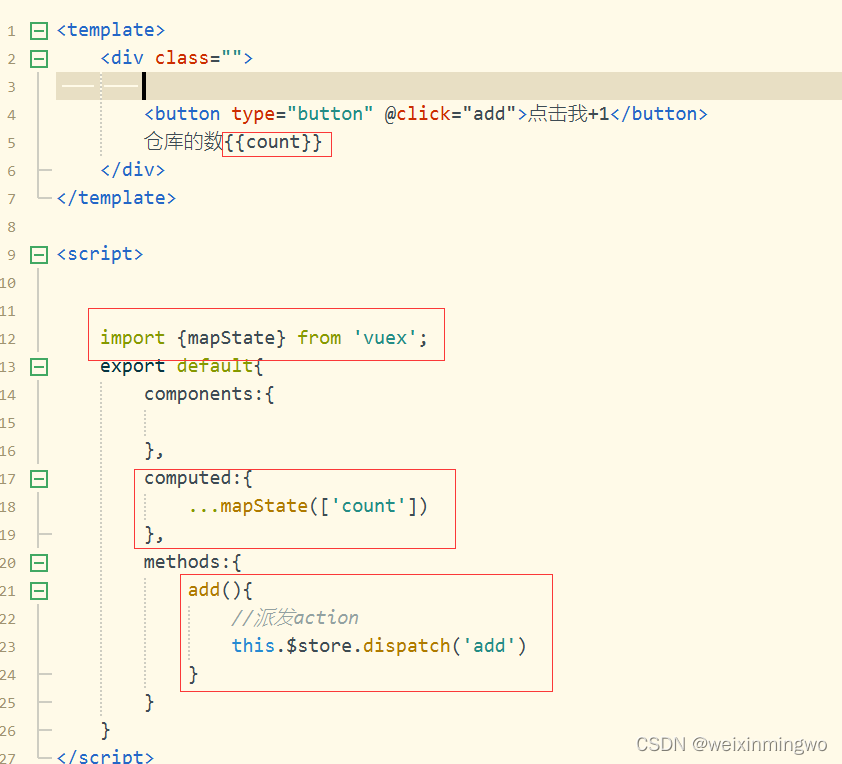The image size is (842, 764).
Task: Click export default on line 13
Action: point(181,366)
